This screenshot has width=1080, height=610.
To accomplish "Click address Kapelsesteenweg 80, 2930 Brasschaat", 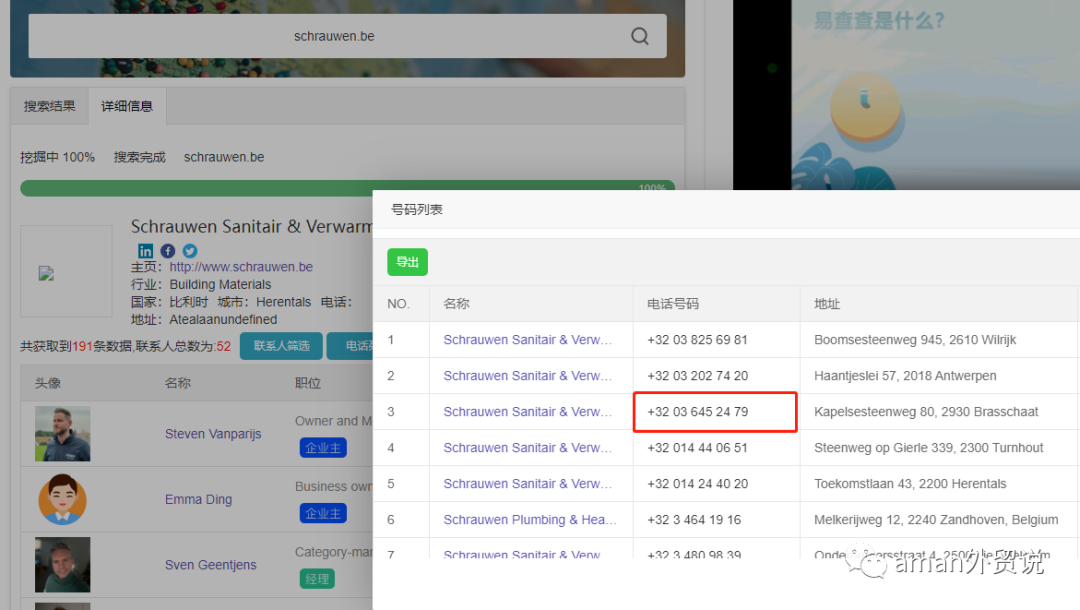I will (926, 411).
